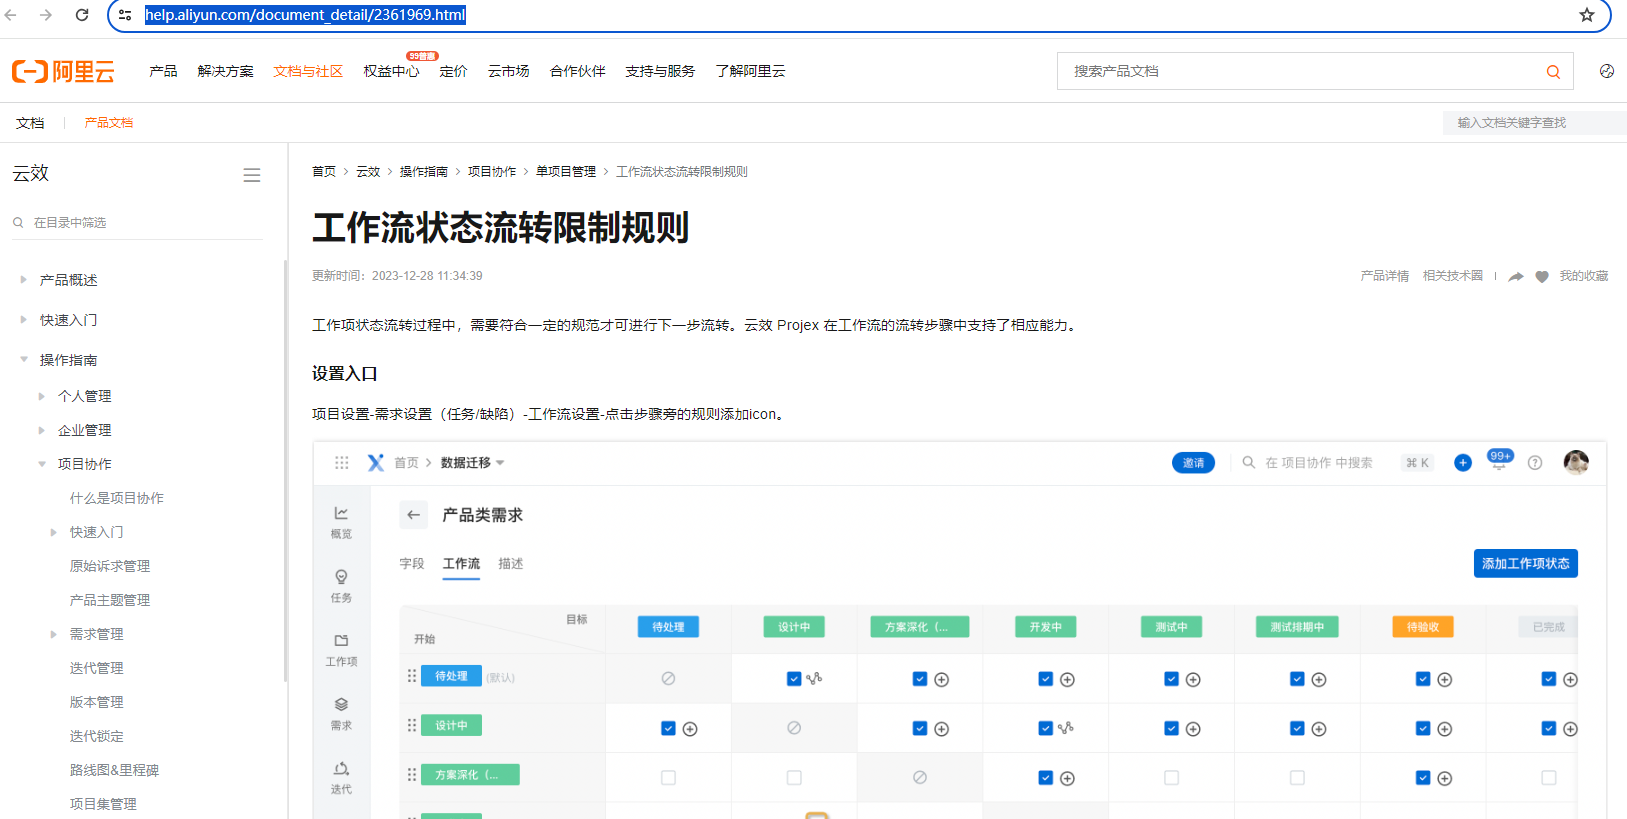This screenshot has height=819, width=1627.
Task: Open 权益中心 navigation item
Action: (x=391, y=71)
